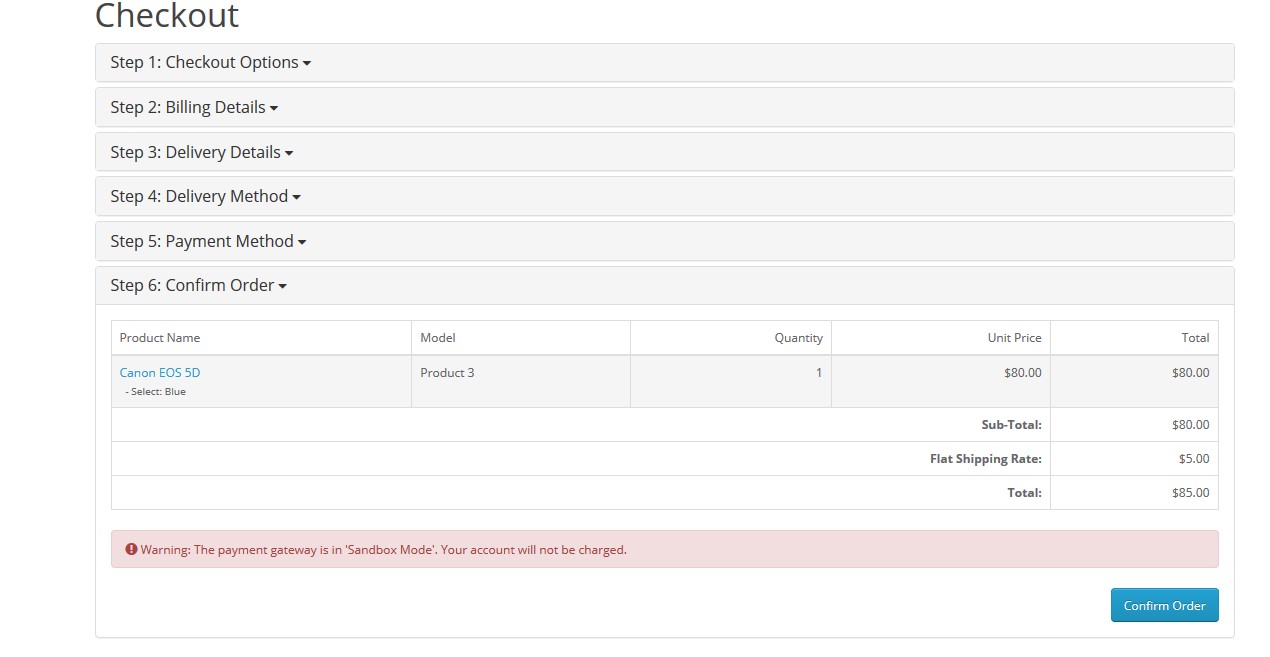Click the Unit Price column header
Image resolution: width=1270 pixels, height=657 pixels.
coord(1014,338)
